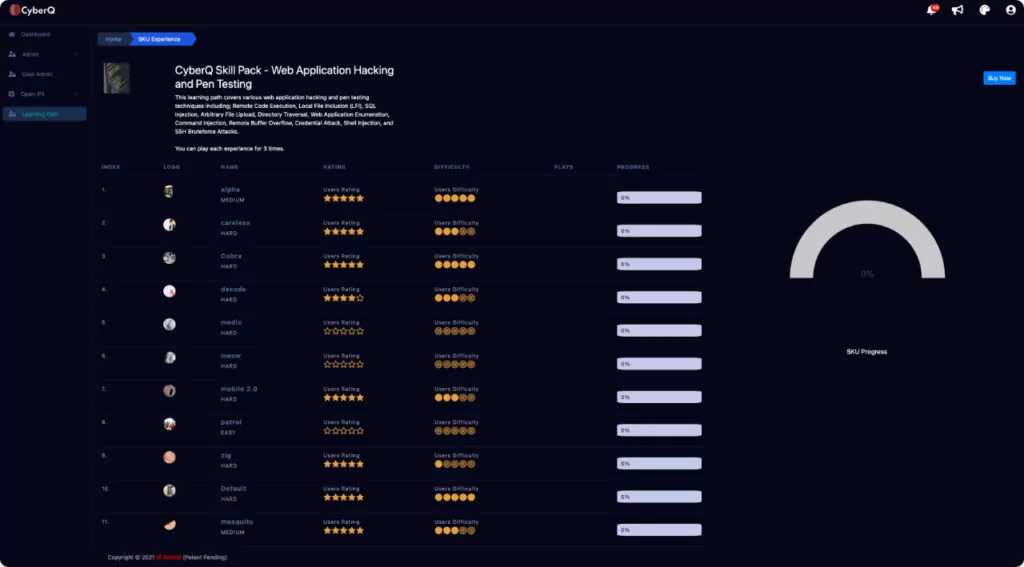Open the Default experience name
This screenshot has height=567, width=1024.
[233, 489]
